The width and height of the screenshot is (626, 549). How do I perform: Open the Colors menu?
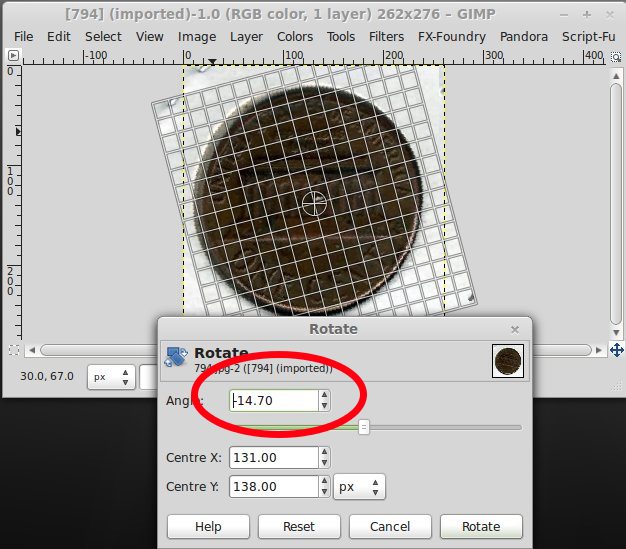point(295,37)
